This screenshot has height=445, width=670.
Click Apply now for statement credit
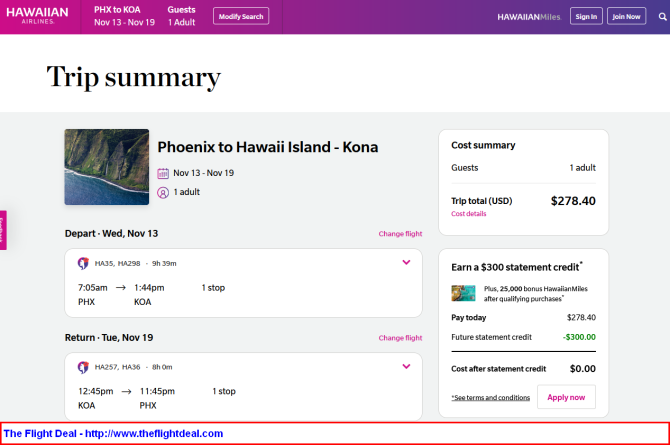(x=566, y=397)
